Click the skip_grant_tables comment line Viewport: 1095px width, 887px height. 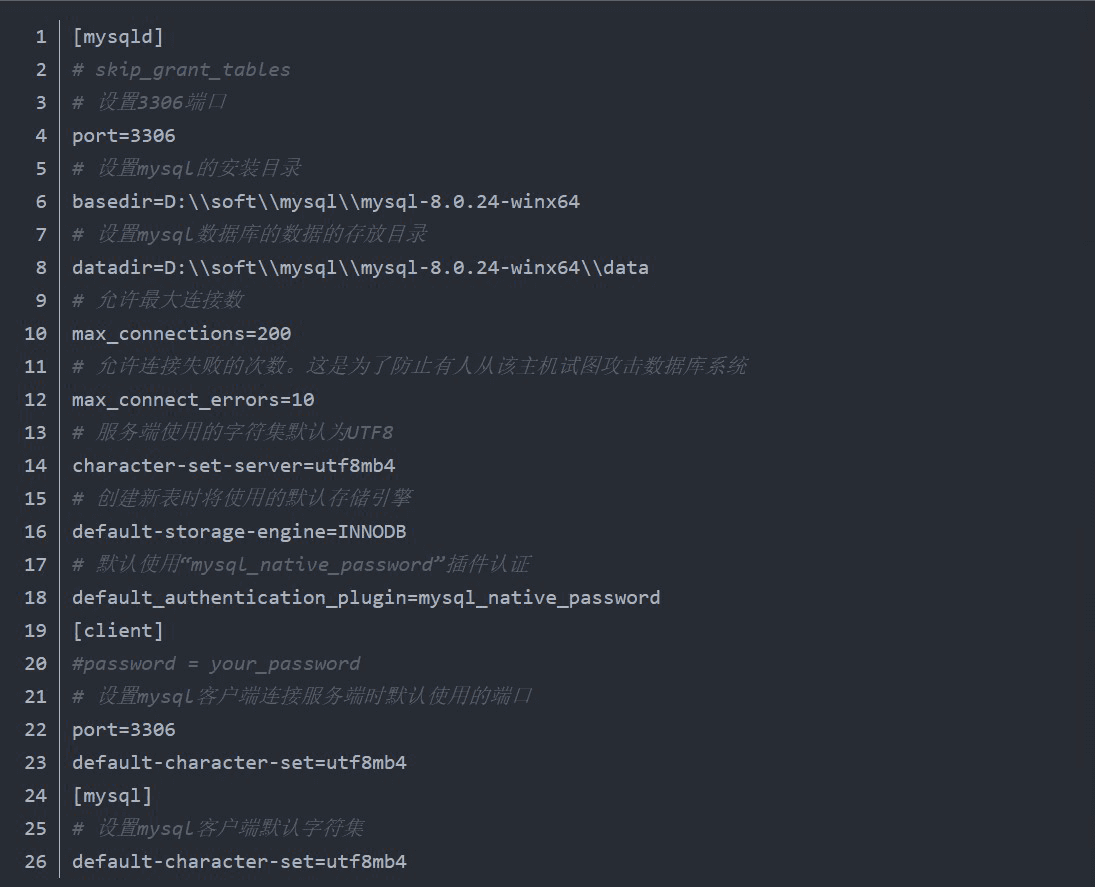click(181, 70)
